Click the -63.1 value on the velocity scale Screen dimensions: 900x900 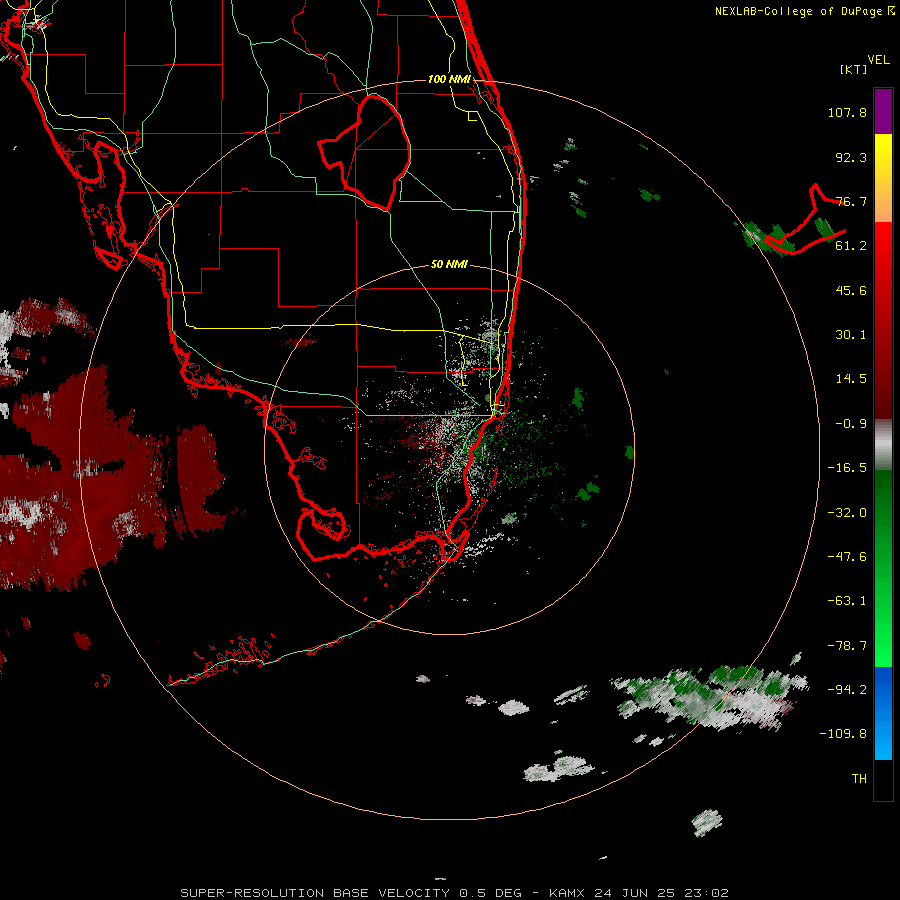pos(847,601)
